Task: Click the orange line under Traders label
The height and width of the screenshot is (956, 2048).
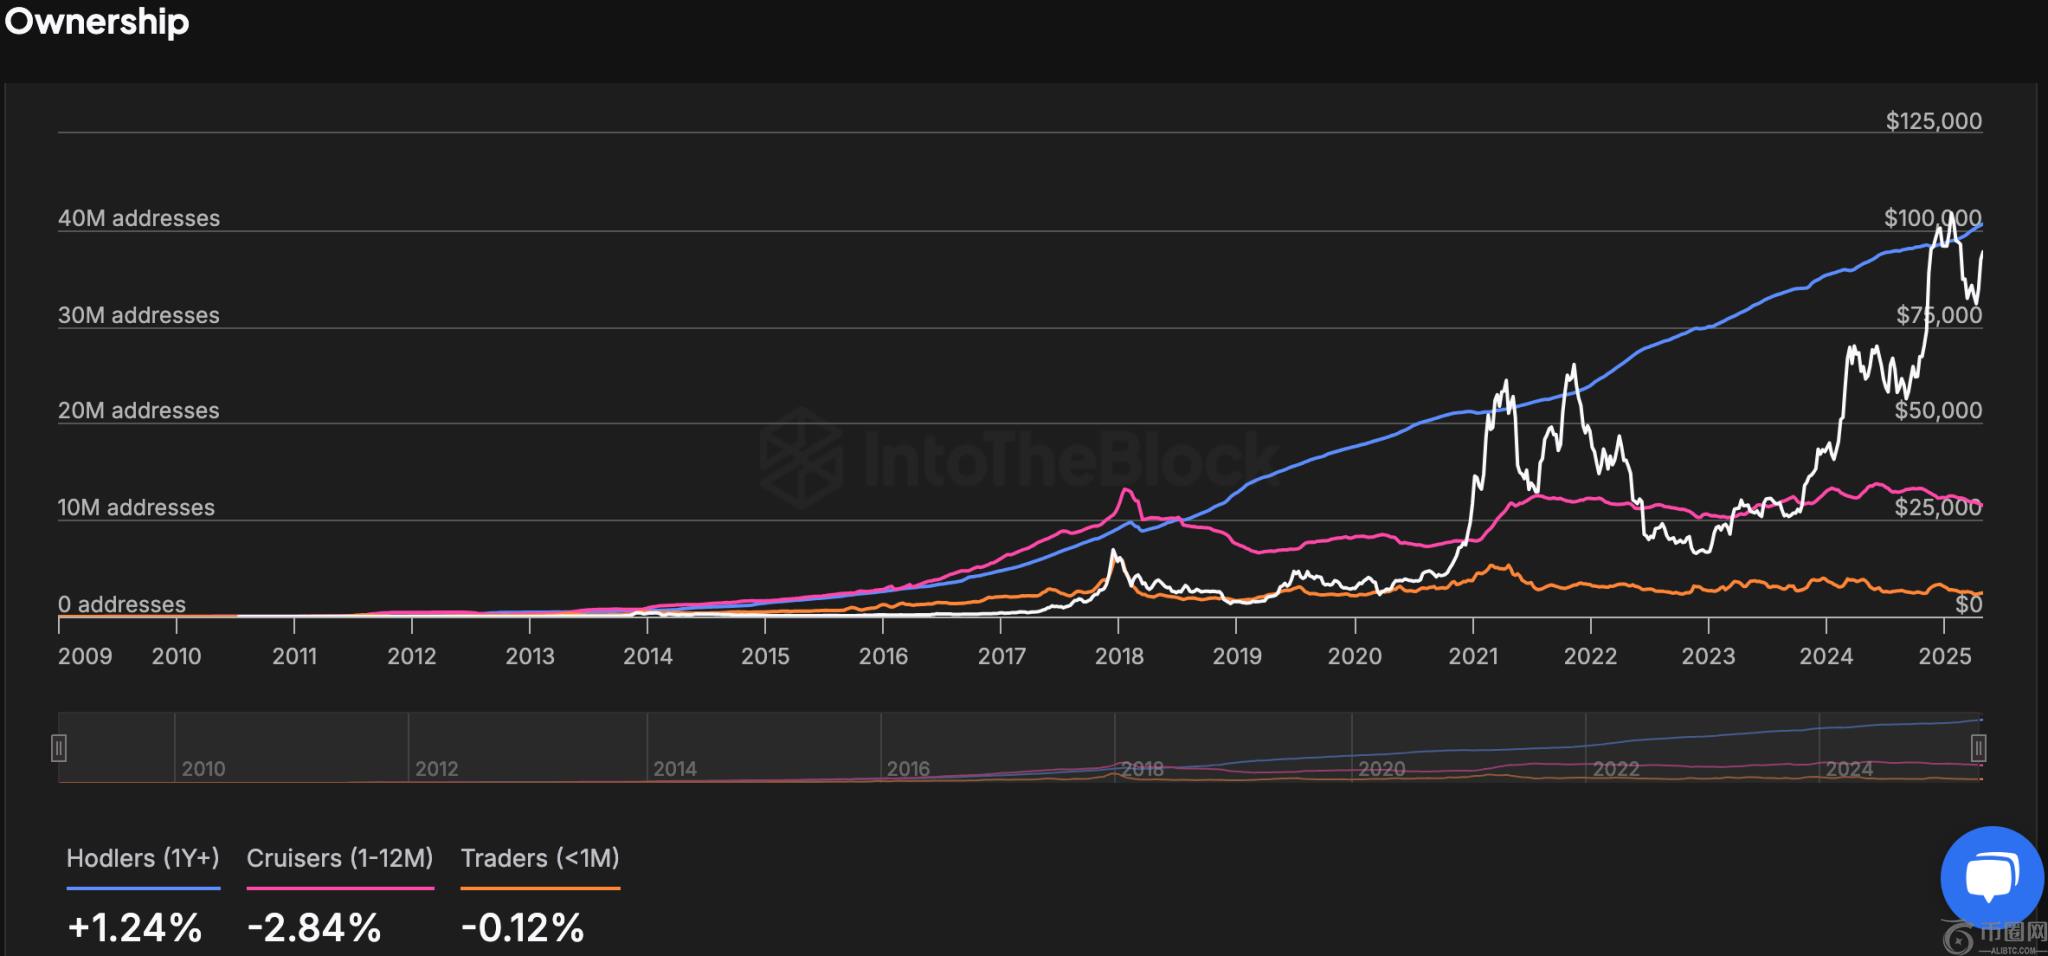Action: click(539, 888)
